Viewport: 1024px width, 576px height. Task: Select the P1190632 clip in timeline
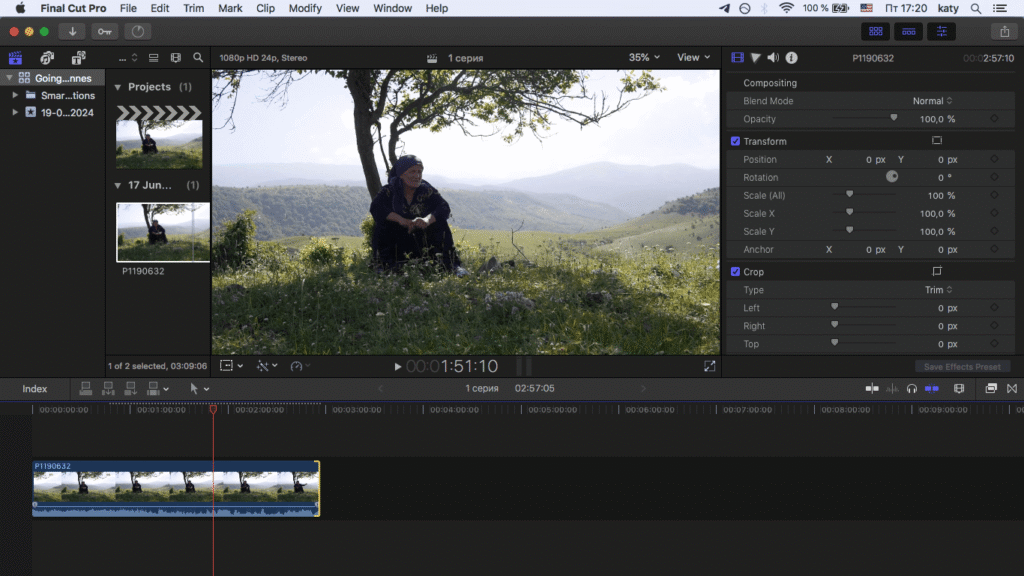[176, 488]
